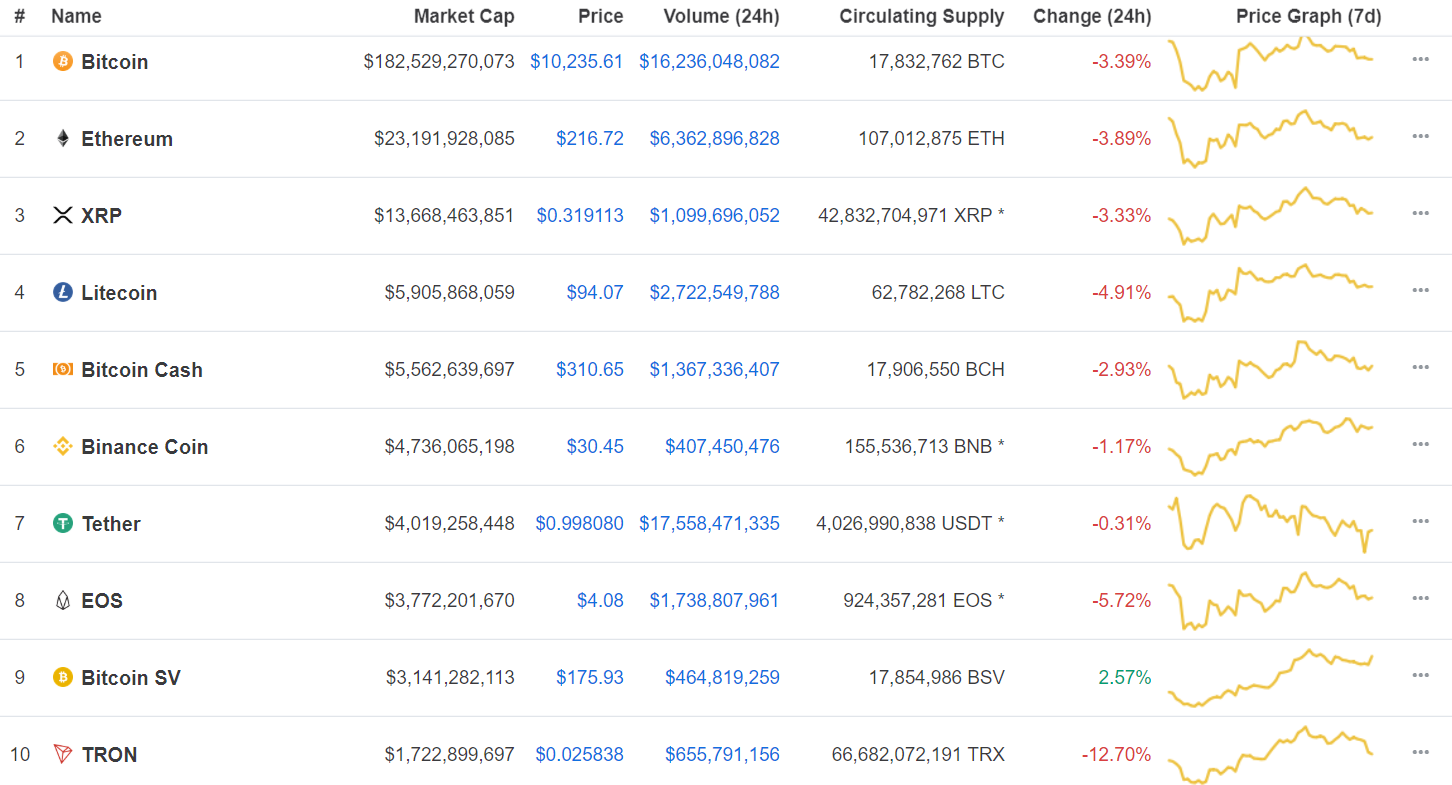Click Ethereum's price $216.72 link
Viewport: 1452px width, 785px height.
pos(590,138)
